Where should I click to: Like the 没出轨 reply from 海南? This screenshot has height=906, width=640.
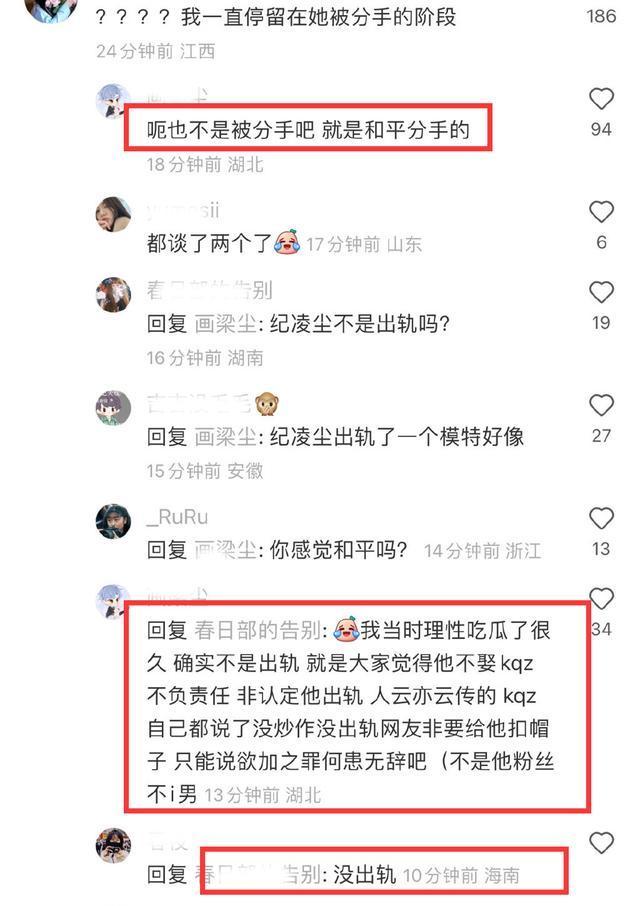tap(601, 843)
